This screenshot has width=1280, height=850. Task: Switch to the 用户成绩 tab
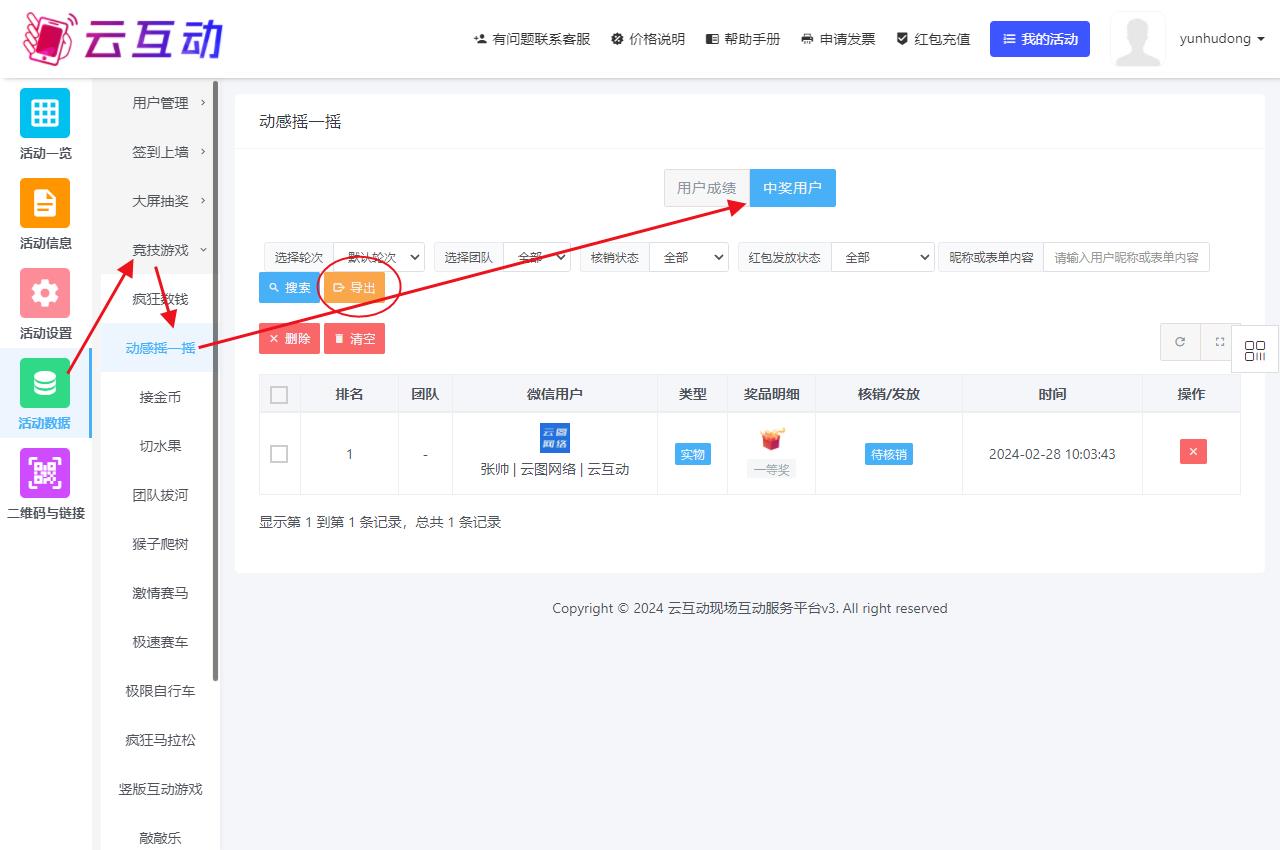pos(707,188)
